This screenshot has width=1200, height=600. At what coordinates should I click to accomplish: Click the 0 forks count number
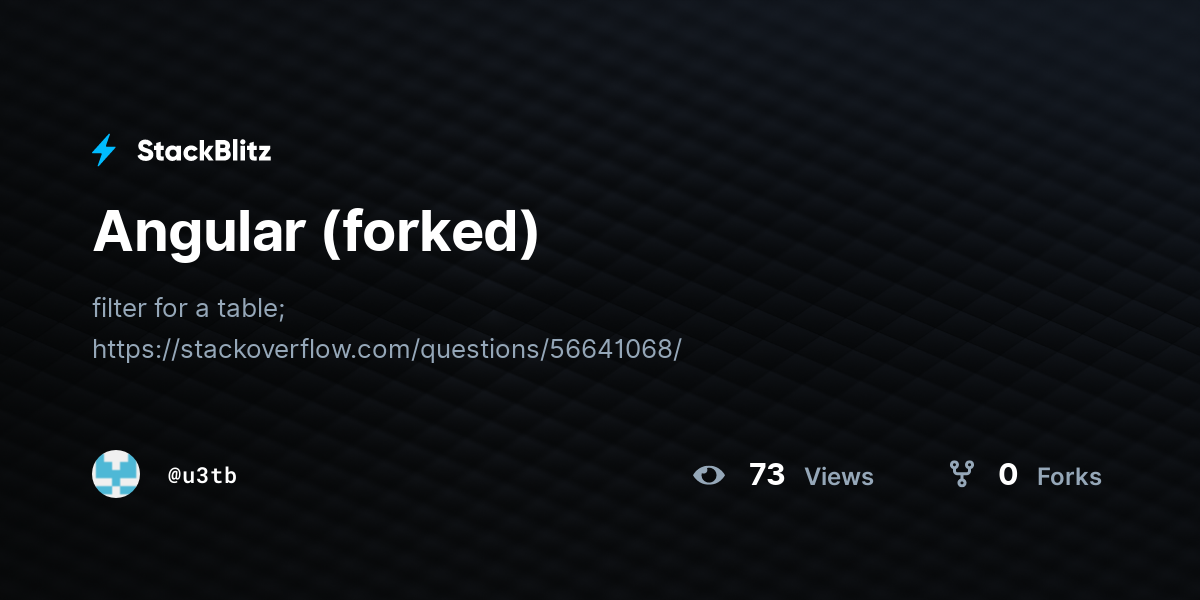pyautogui.click(x=1008, y=475)
